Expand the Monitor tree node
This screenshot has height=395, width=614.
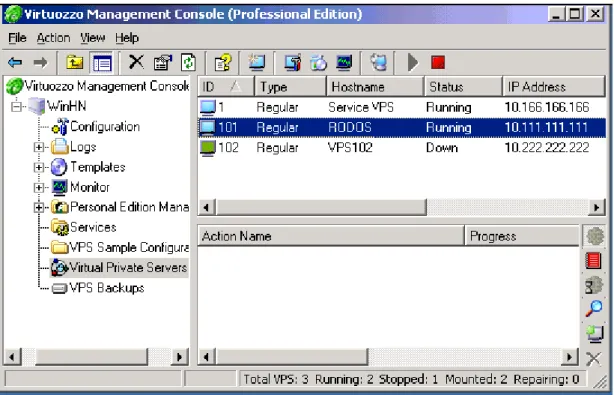[x=38, y=188]
